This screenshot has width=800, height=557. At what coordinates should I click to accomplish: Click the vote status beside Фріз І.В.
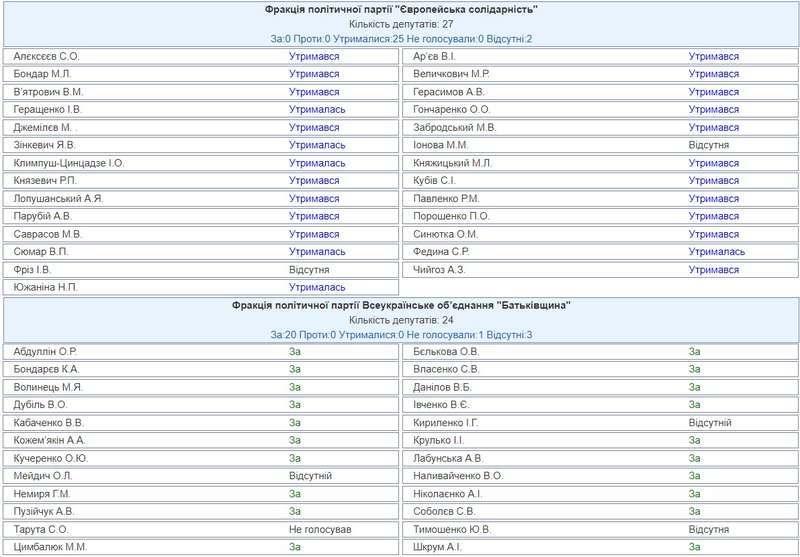pos(310,270)
